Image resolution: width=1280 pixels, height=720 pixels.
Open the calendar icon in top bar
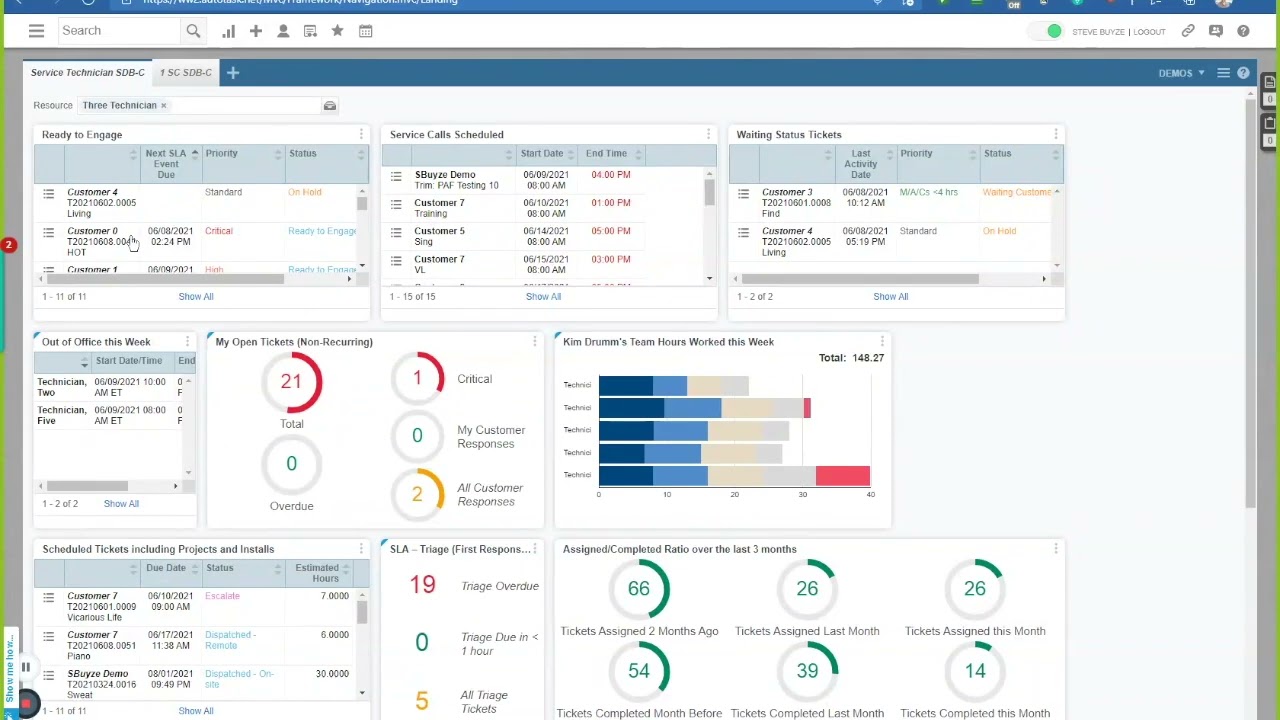[x=366, y=31]
